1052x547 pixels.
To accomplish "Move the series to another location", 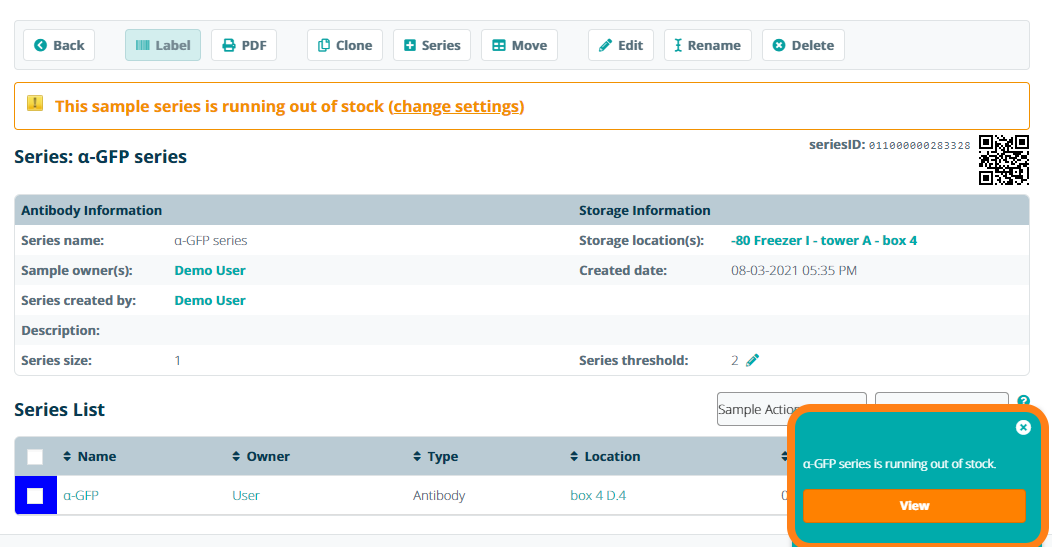I will pos(519,45).
